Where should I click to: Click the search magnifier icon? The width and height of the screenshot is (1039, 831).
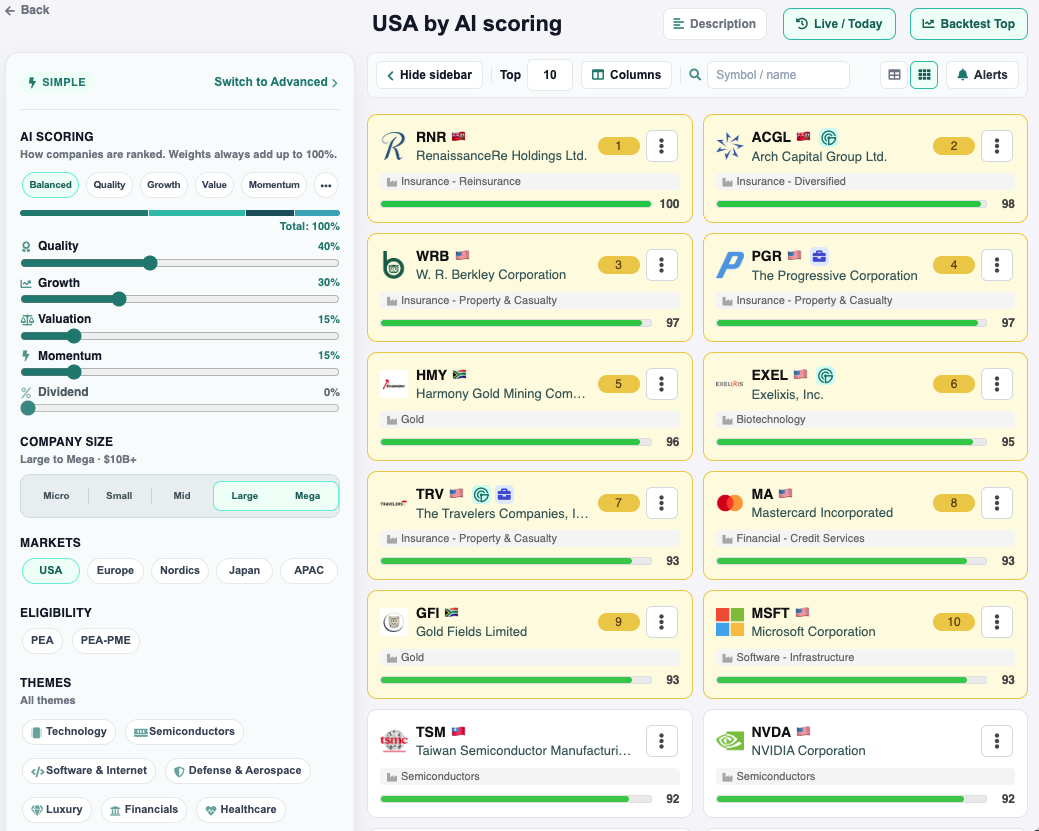(694, 75)
